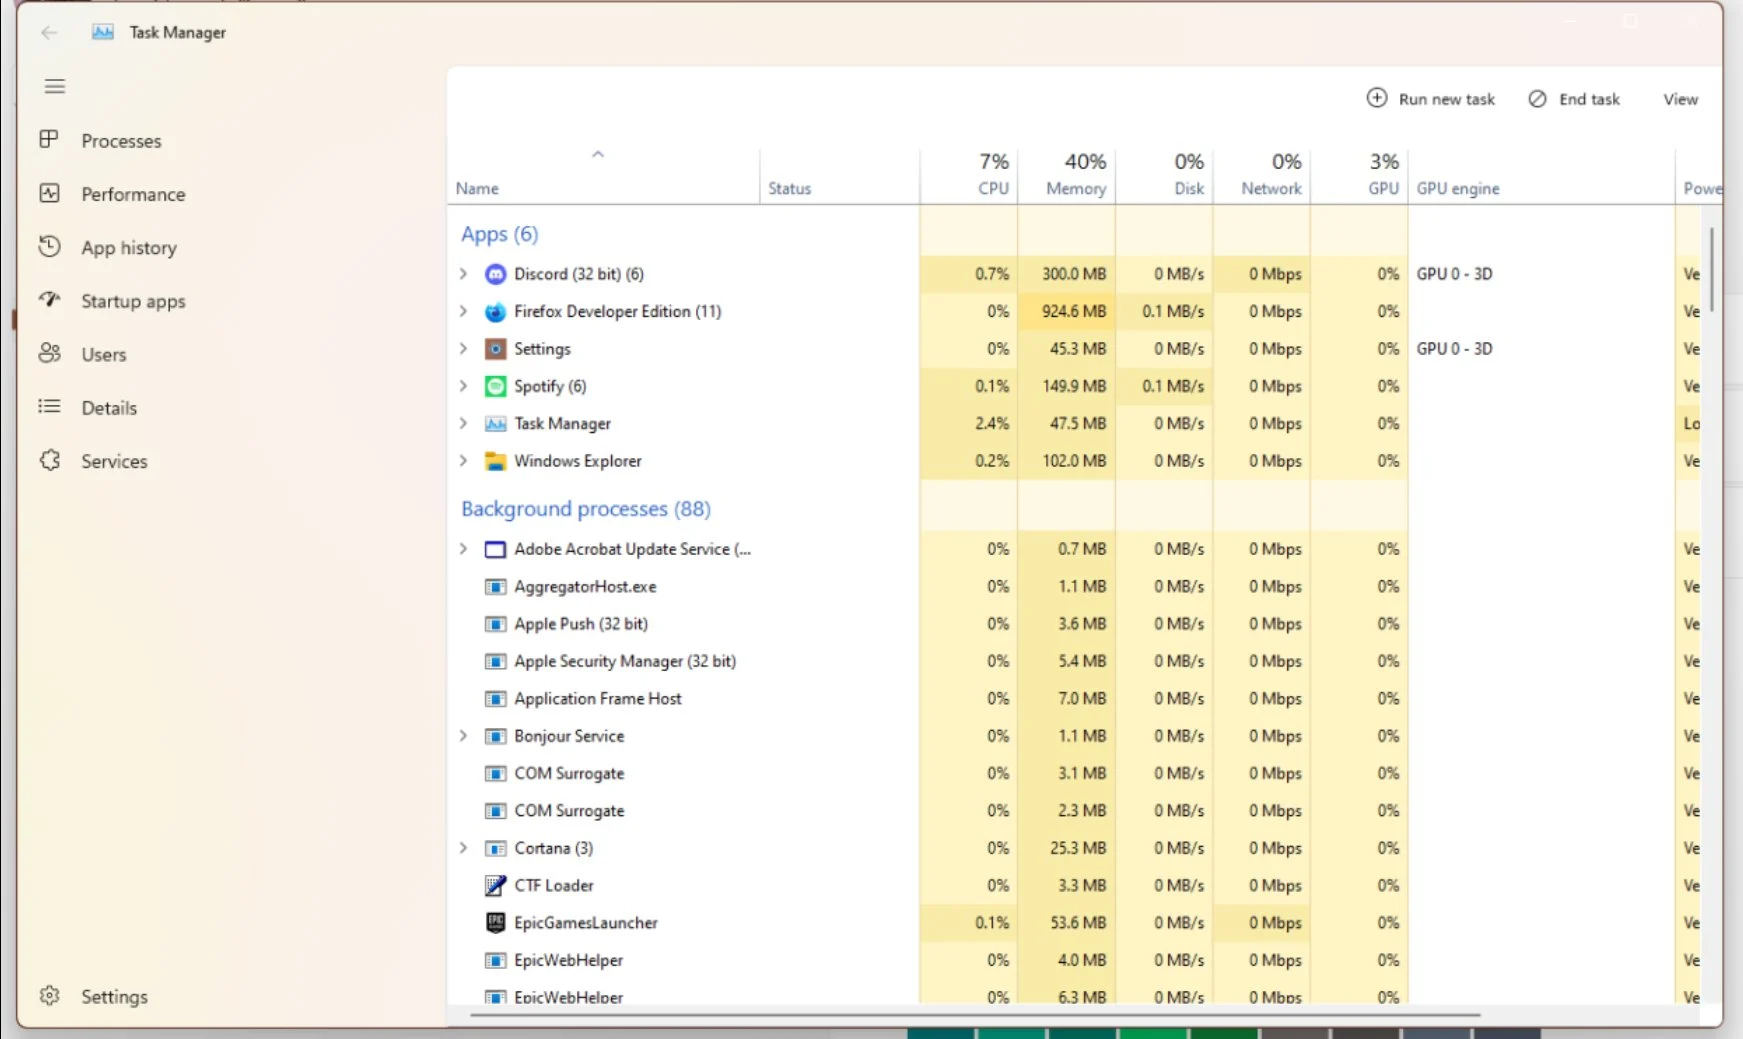
Task: Click the Adobe Acrobat Update Service icon
Action: point(495,549)
